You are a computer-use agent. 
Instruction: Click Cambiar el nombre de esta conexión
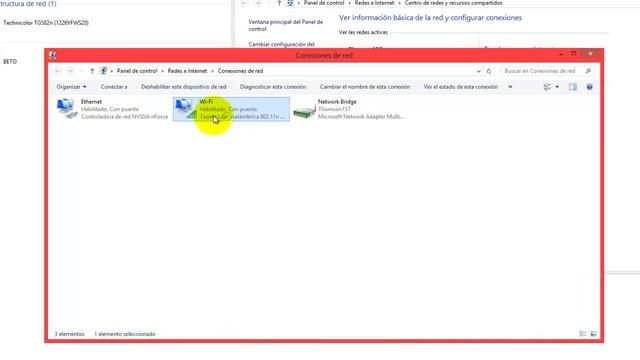(365, 87)
